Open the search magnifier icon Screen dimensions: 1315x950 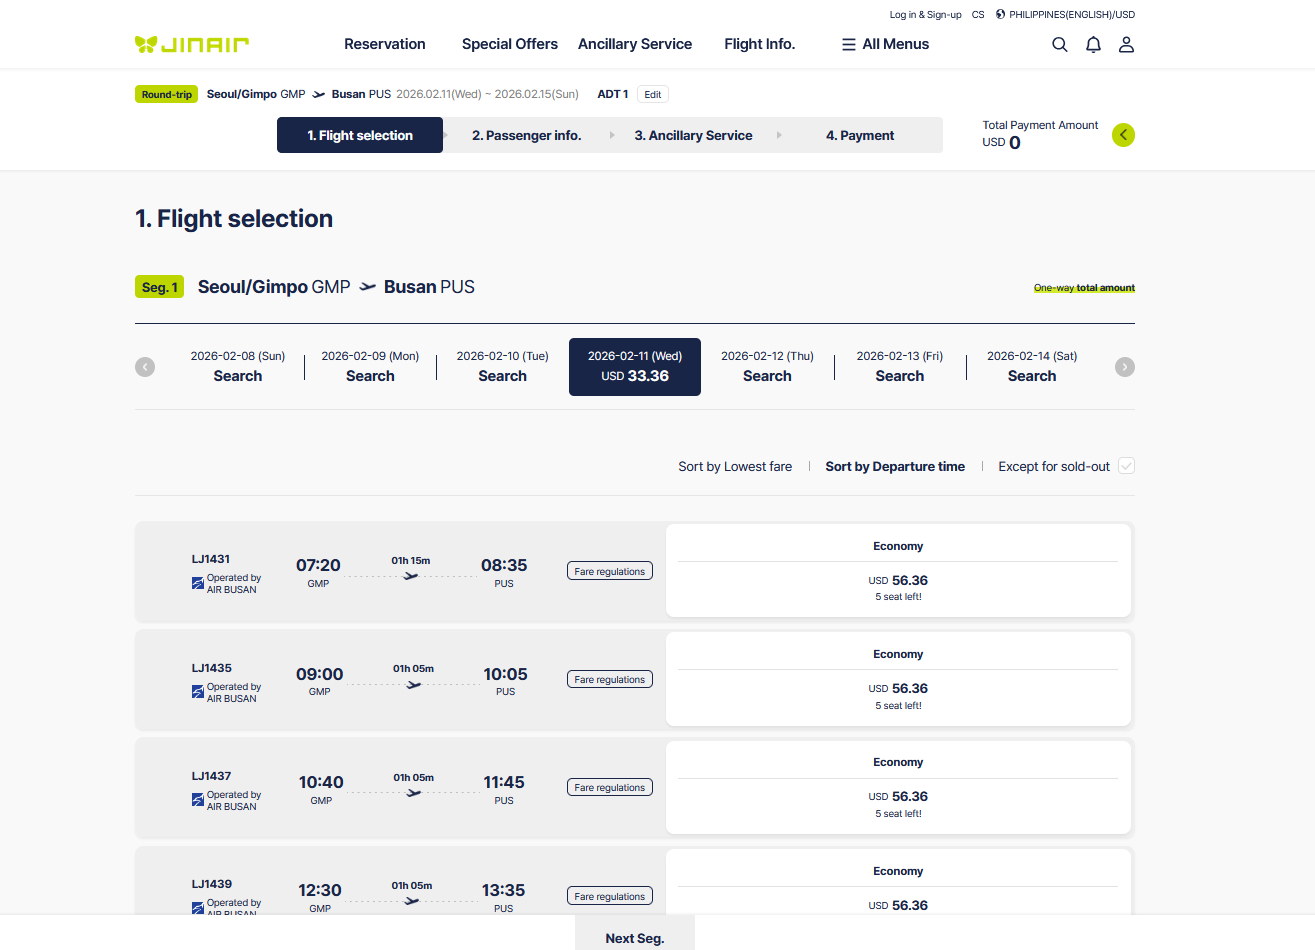(x=1060, y=44)
